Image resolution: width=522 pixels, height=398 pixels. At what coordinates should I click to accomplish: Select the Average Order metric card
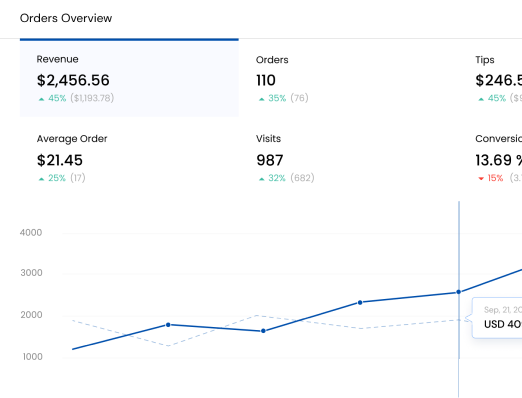129,158
